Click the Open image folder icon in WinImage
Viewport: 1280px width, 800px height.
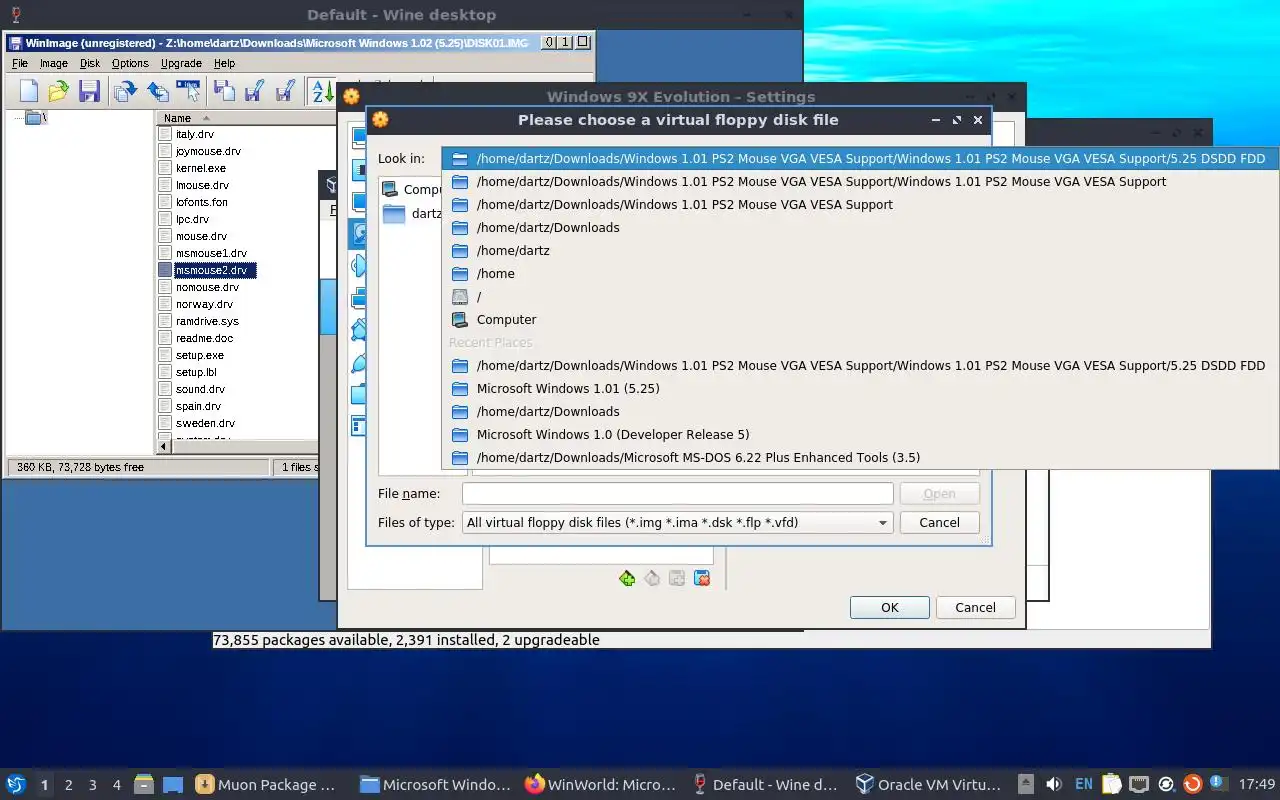pos(58,92)
